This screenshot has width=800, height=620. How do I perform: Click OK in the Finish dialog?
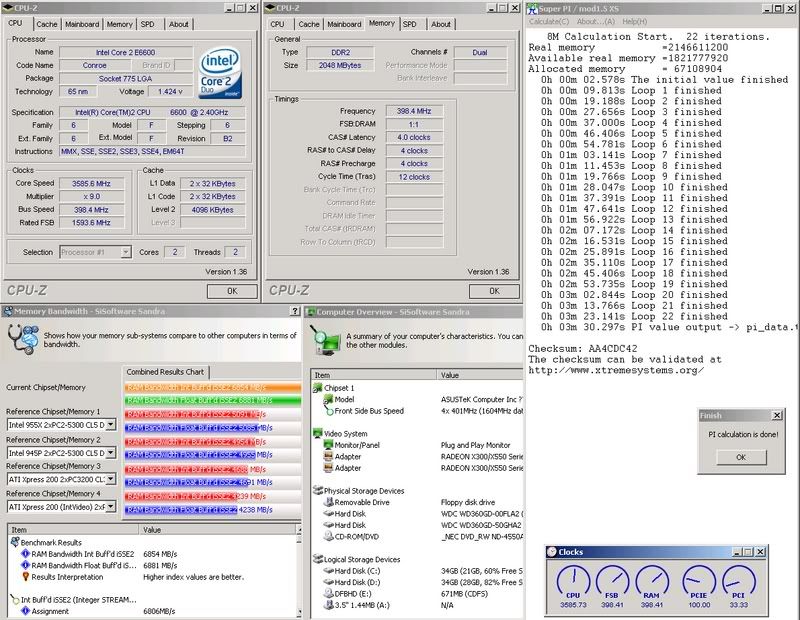(x=741, y=457)
